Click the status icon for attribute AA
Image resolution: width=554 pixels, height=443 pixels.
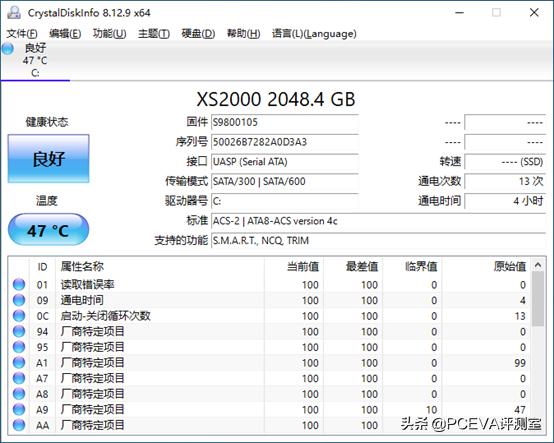coord(19,425)
